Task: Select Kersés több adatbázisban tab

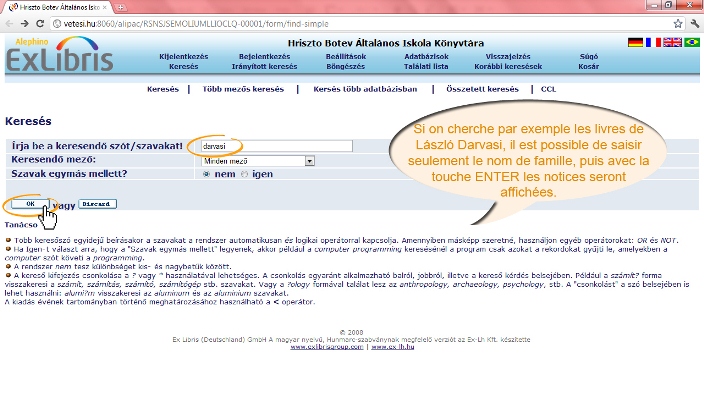Action: coord(365,89)
